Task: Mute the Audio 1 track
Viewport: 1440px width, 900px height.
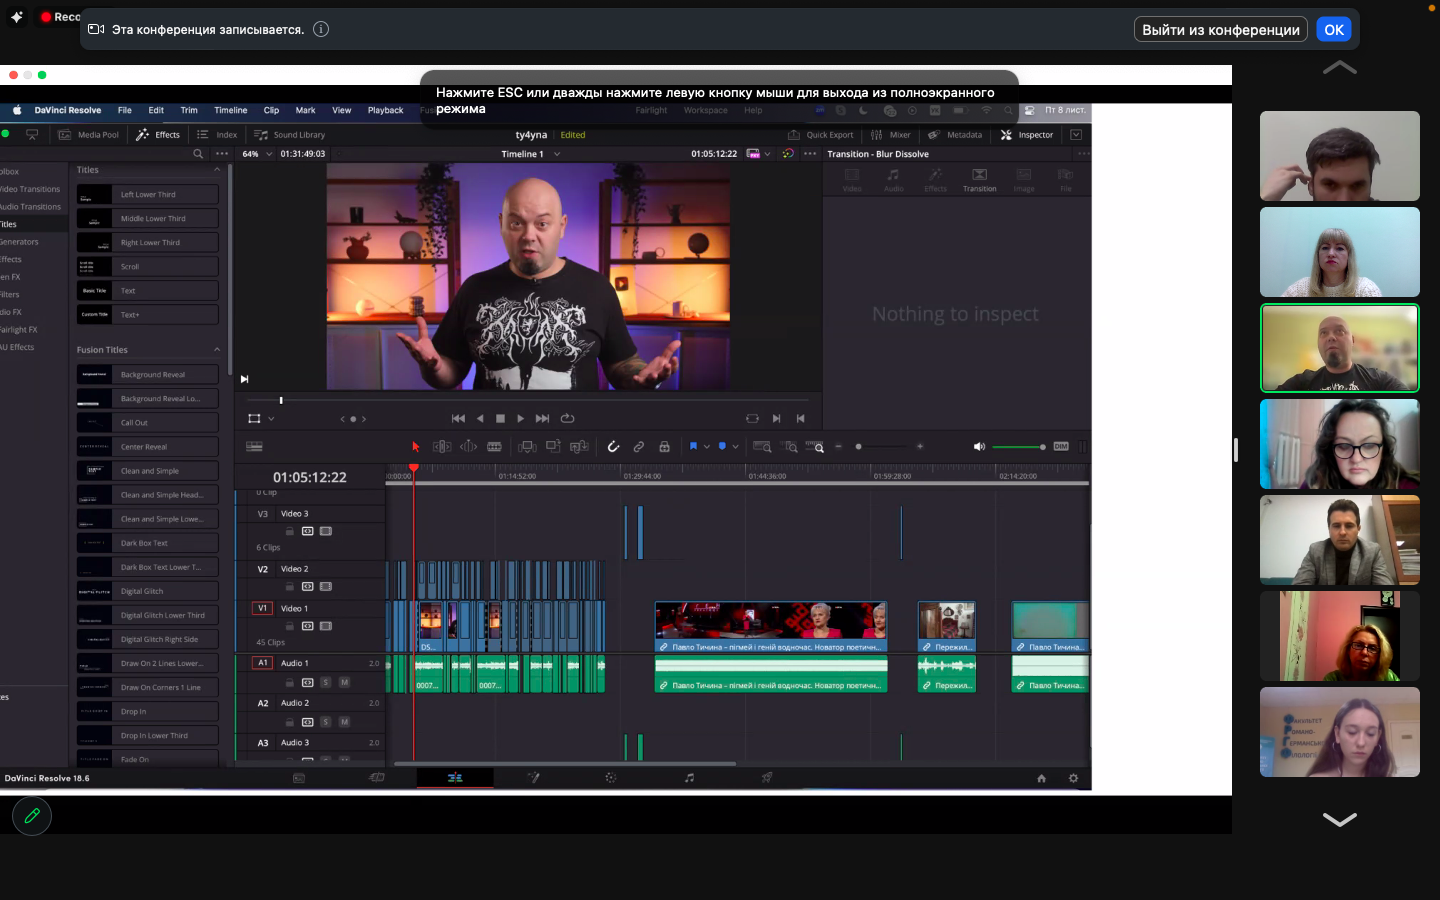Action: tap(344, 683)
